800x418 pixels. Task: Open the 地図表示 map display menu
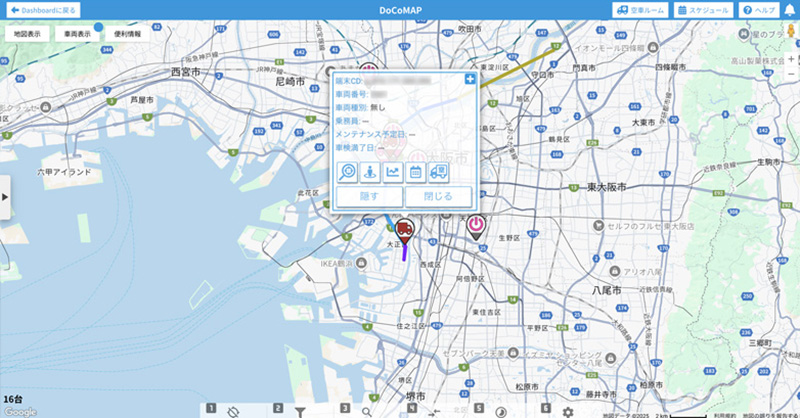[x=27, y=33]
